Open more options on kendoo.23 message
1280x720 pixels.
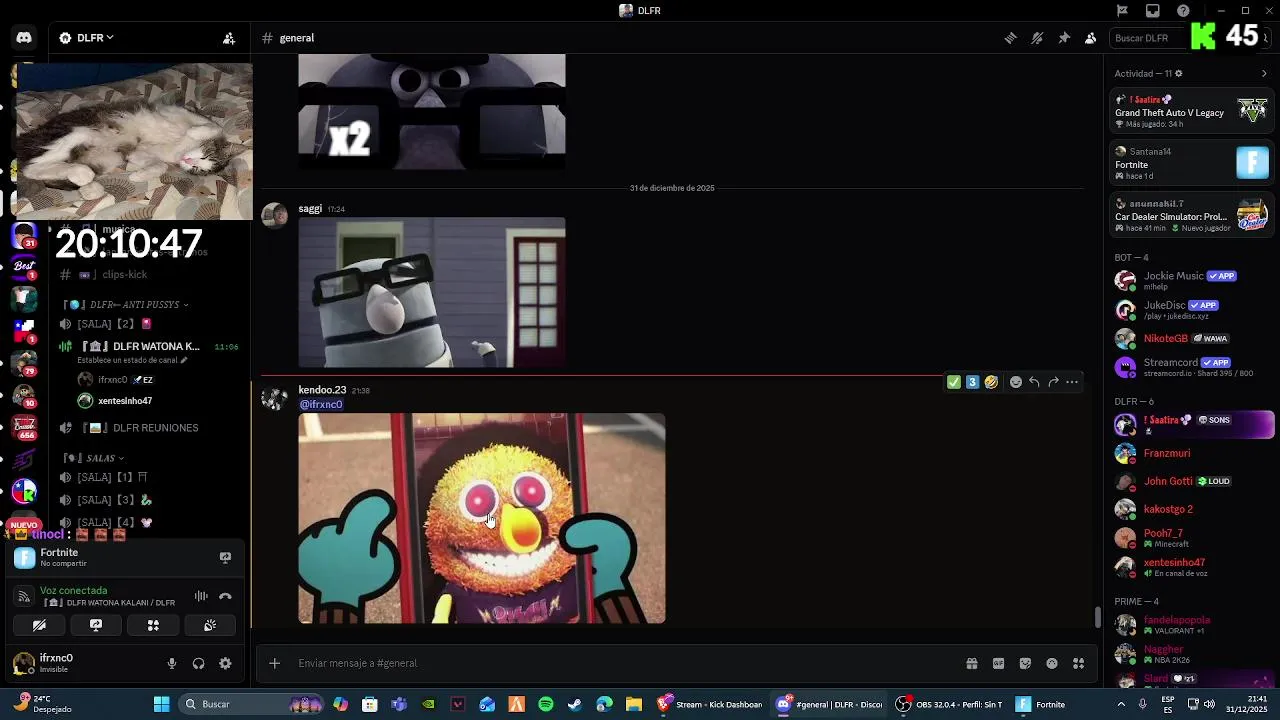click(1072, 382)
